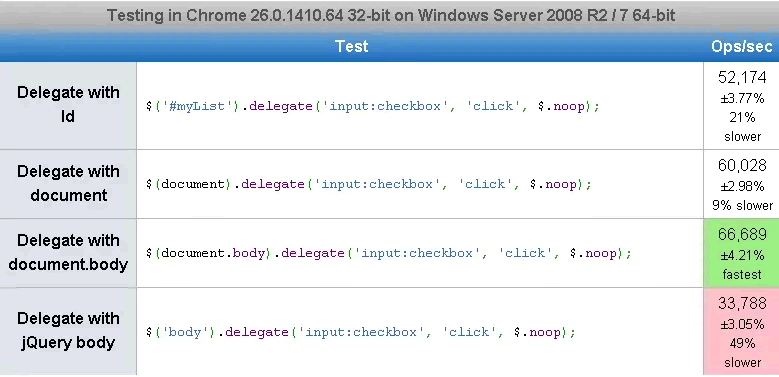Select the 'Delegate with Id' row title

(68, 104)
